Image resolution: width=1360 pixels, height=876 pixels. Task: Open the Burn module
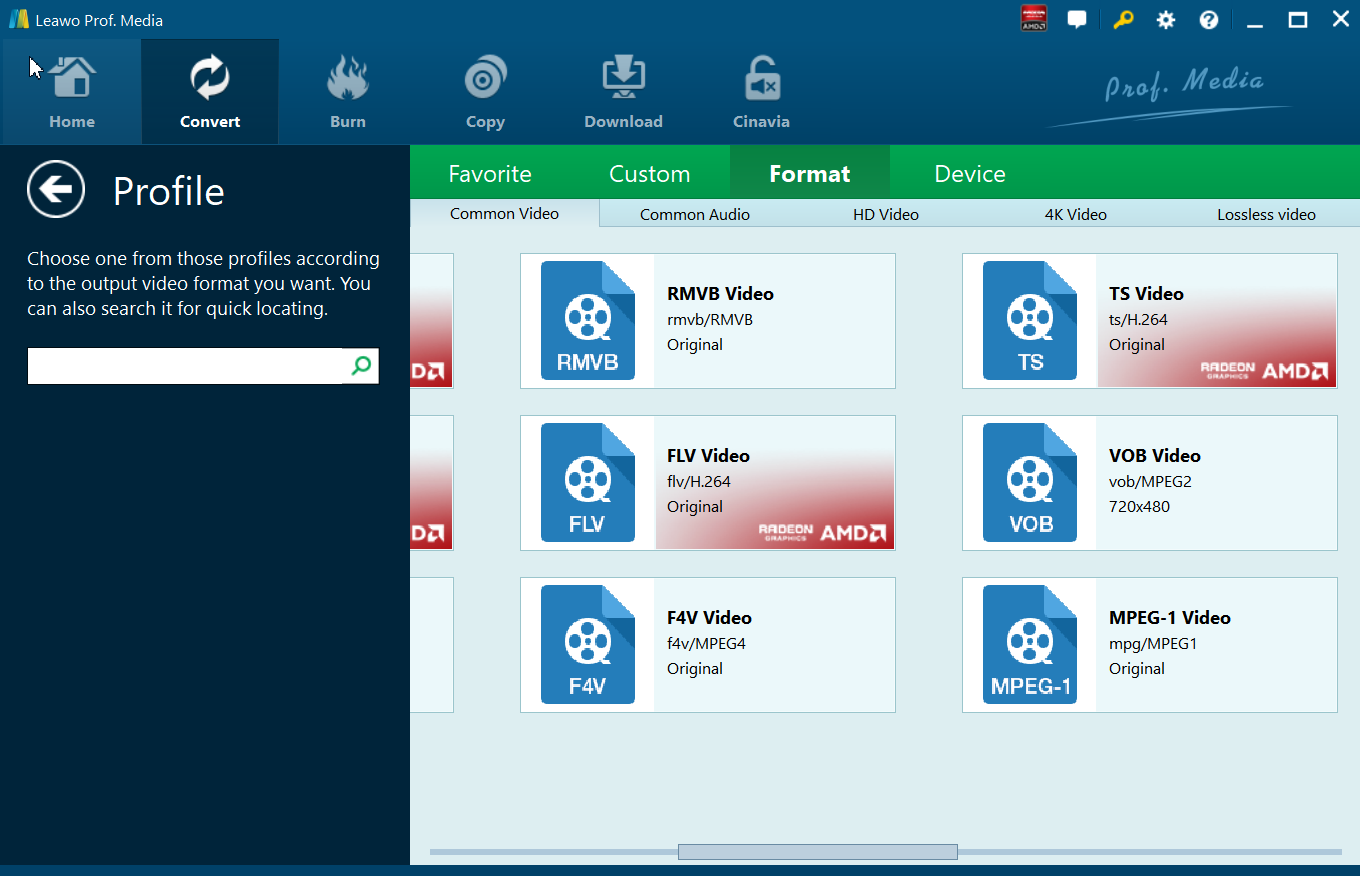(x=348, y=93)
